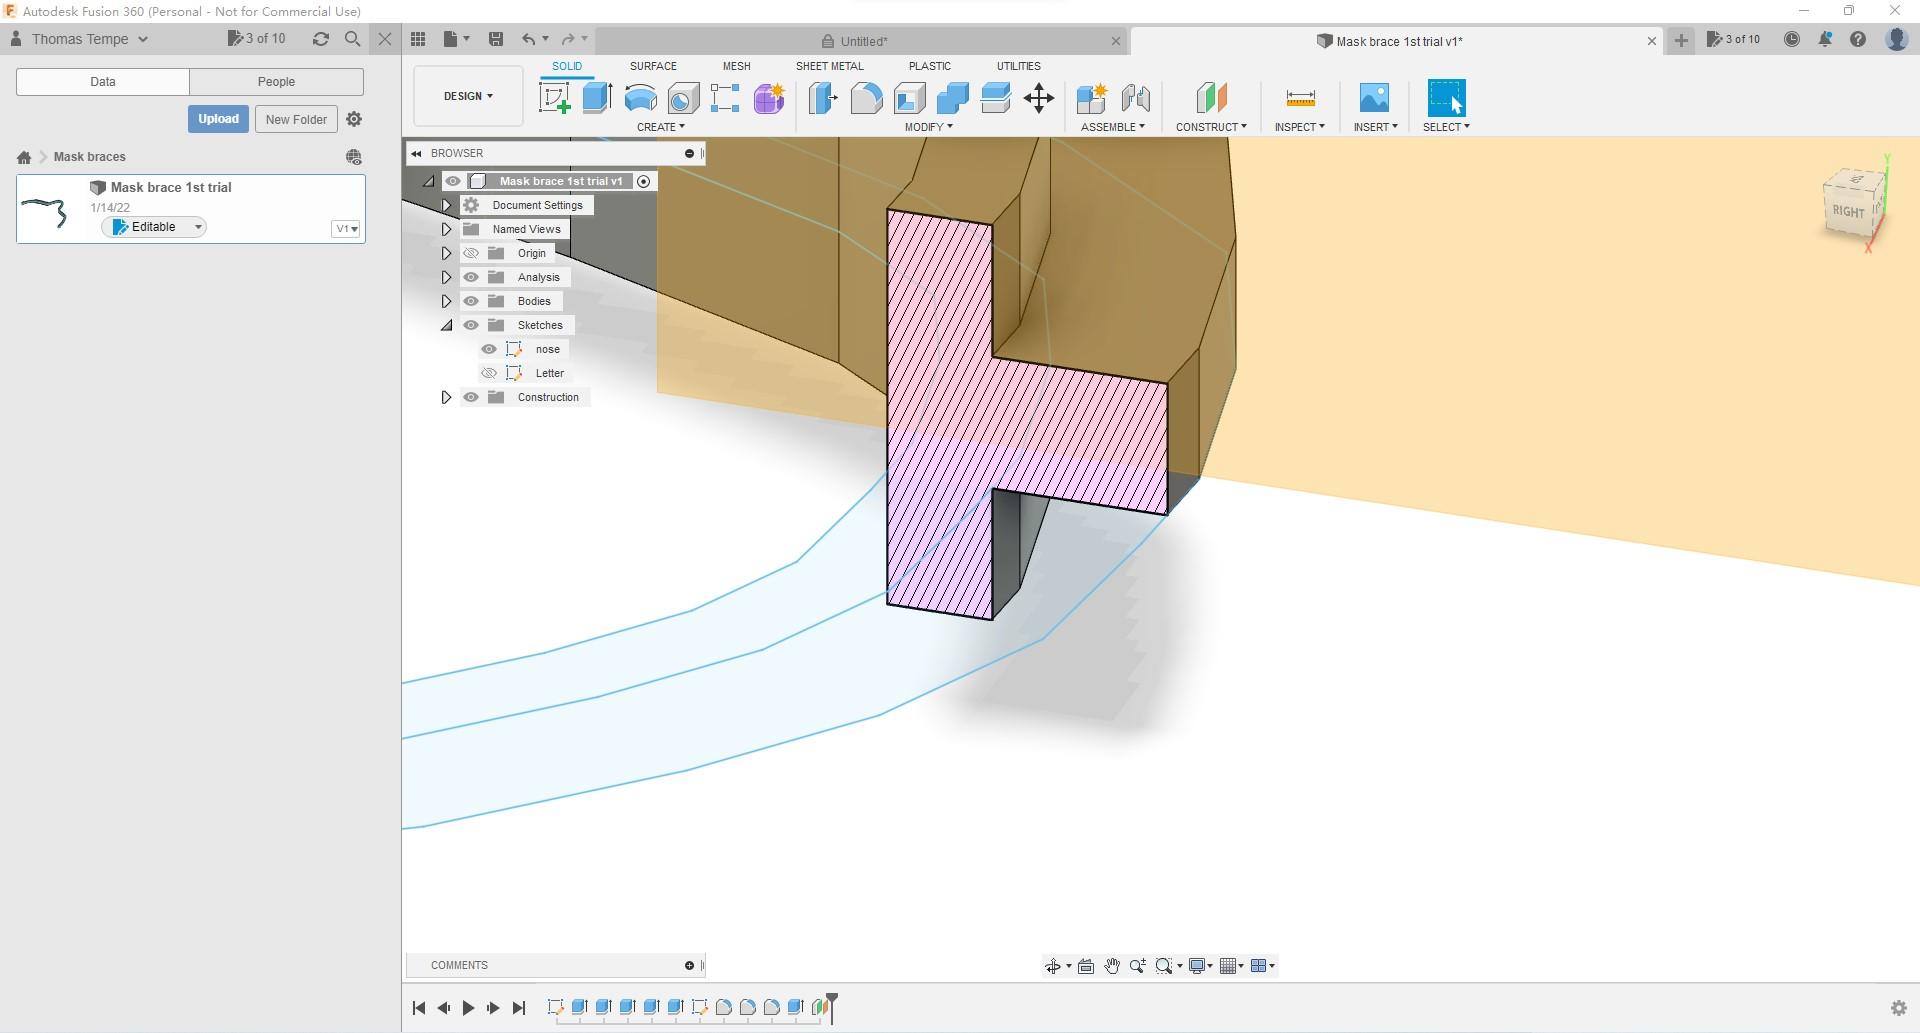This screenshot has height=1033, width=1920.
Task: Open the SHEET METAL tab
Action: click(829, 65)
